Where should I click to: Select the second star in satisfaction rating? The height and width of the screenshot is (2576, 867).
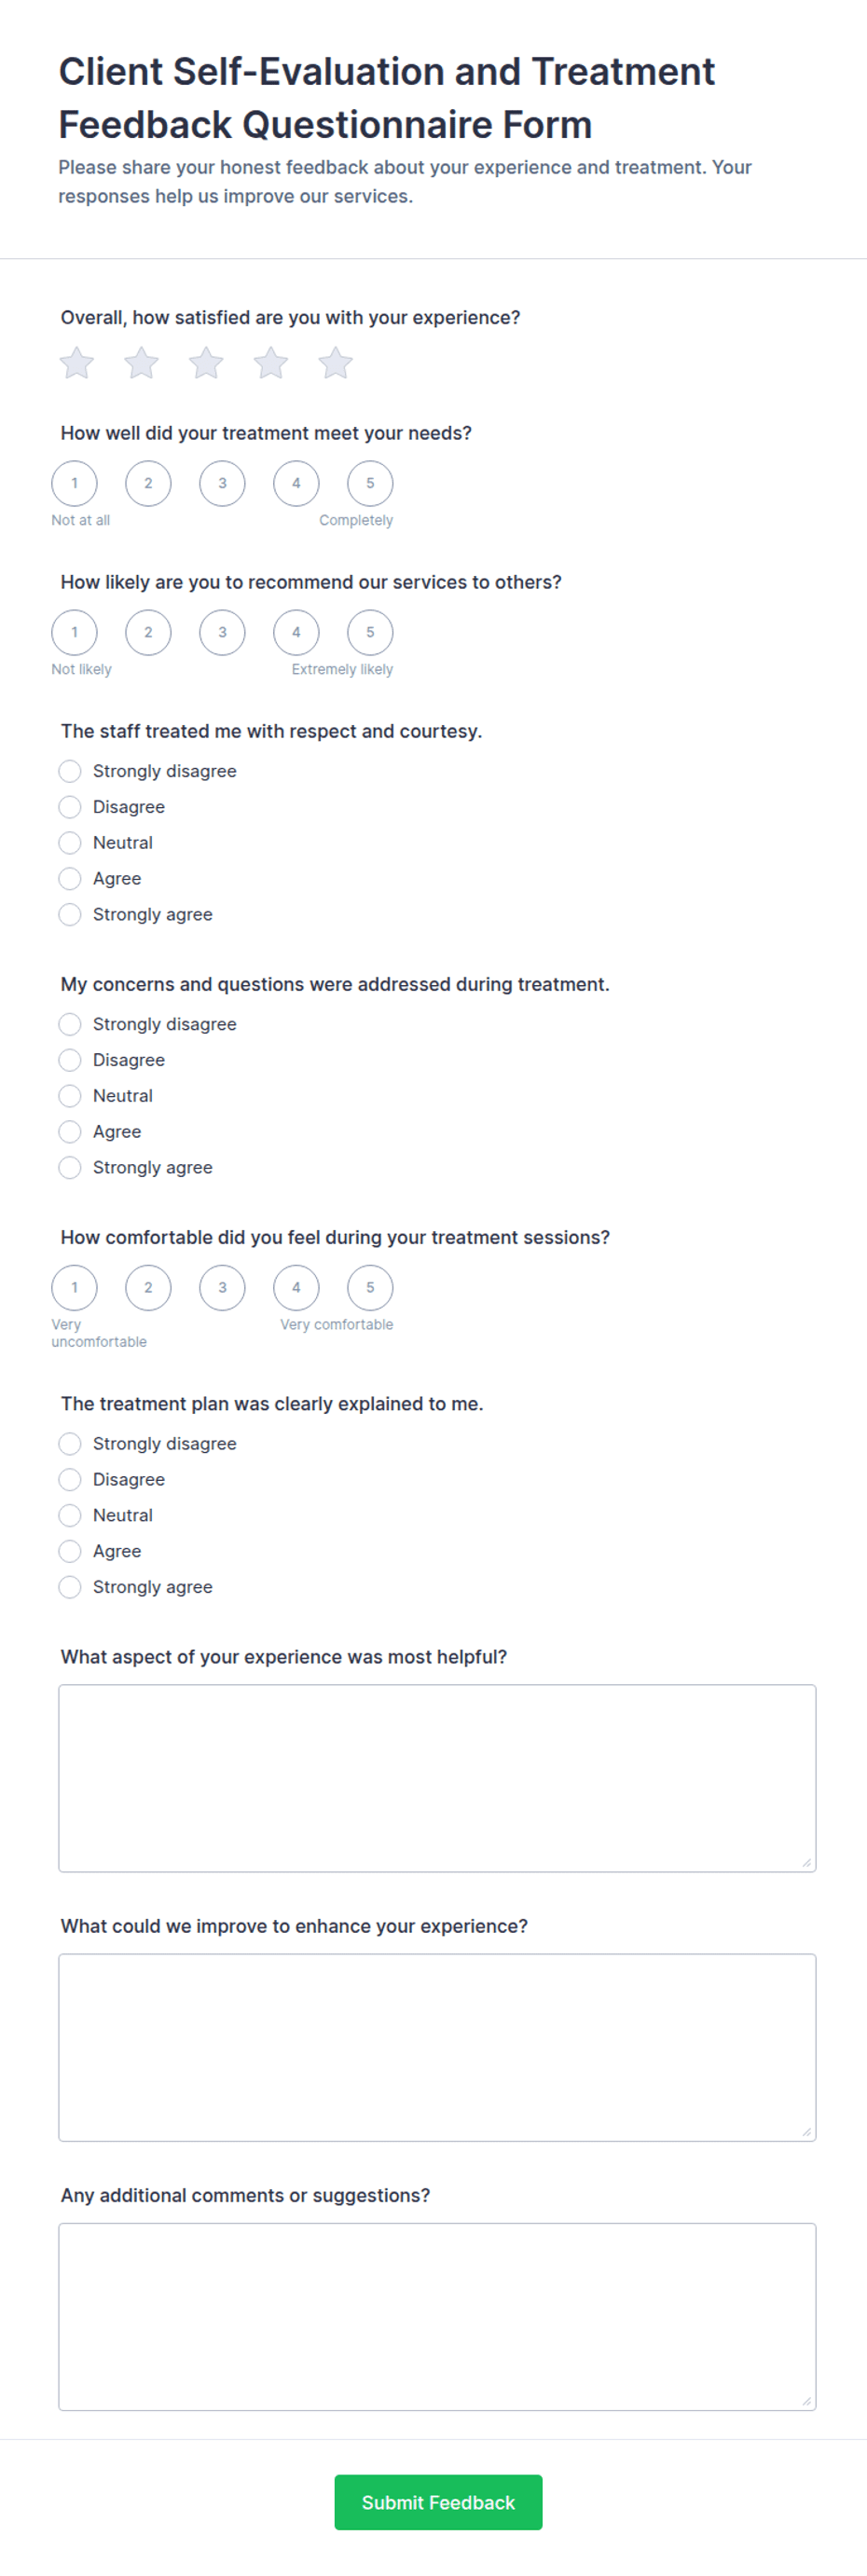(141, 363)
